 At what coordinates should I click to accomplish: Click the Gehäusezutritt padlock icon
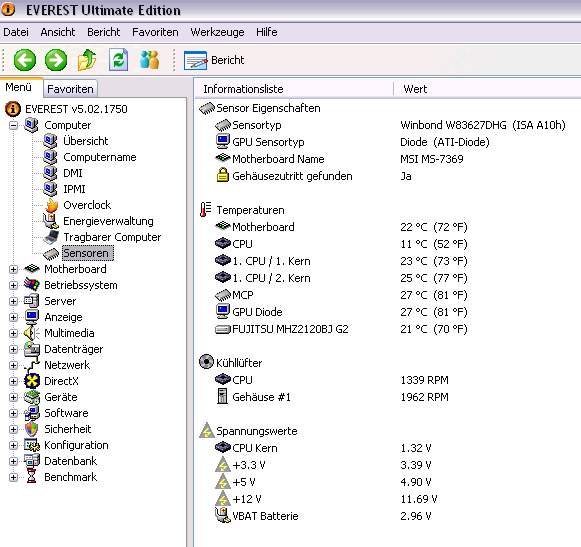tap(222, 175)
